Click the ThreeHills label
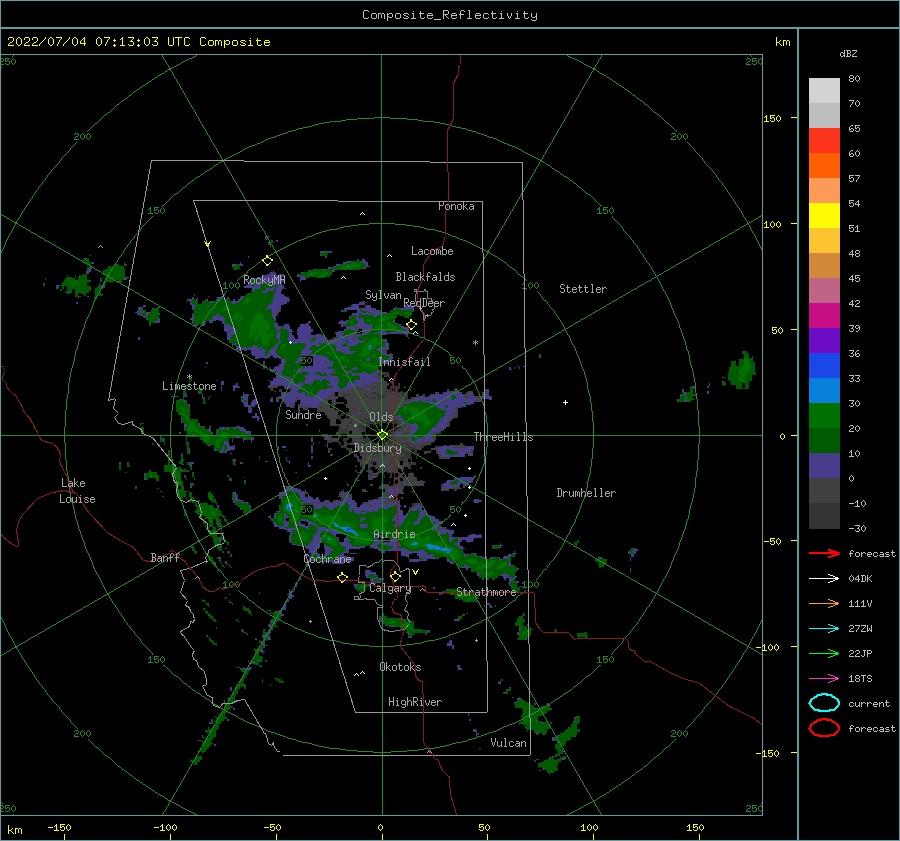This screenshot has width=900, height=841. pyautogui.click(x=503, y=437)
